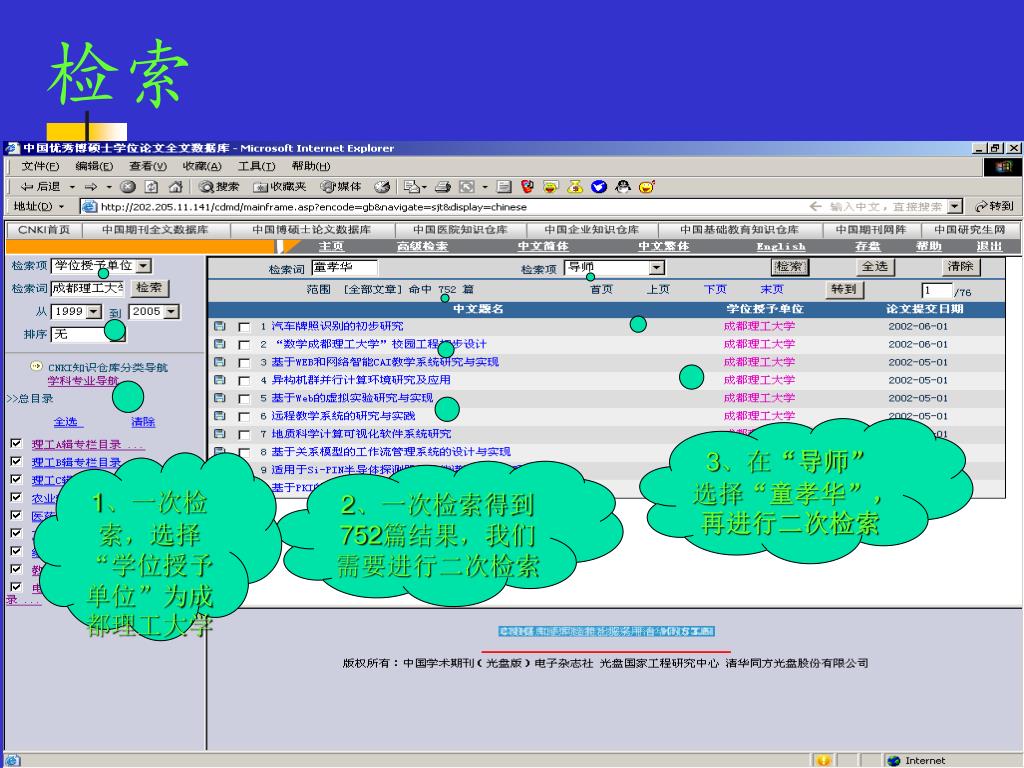Image resolution: width=1024 pixels, height=768 pixels.
Task: Check the box for 异构机群并行计算环境研究及应用
Action: (244, 381)
